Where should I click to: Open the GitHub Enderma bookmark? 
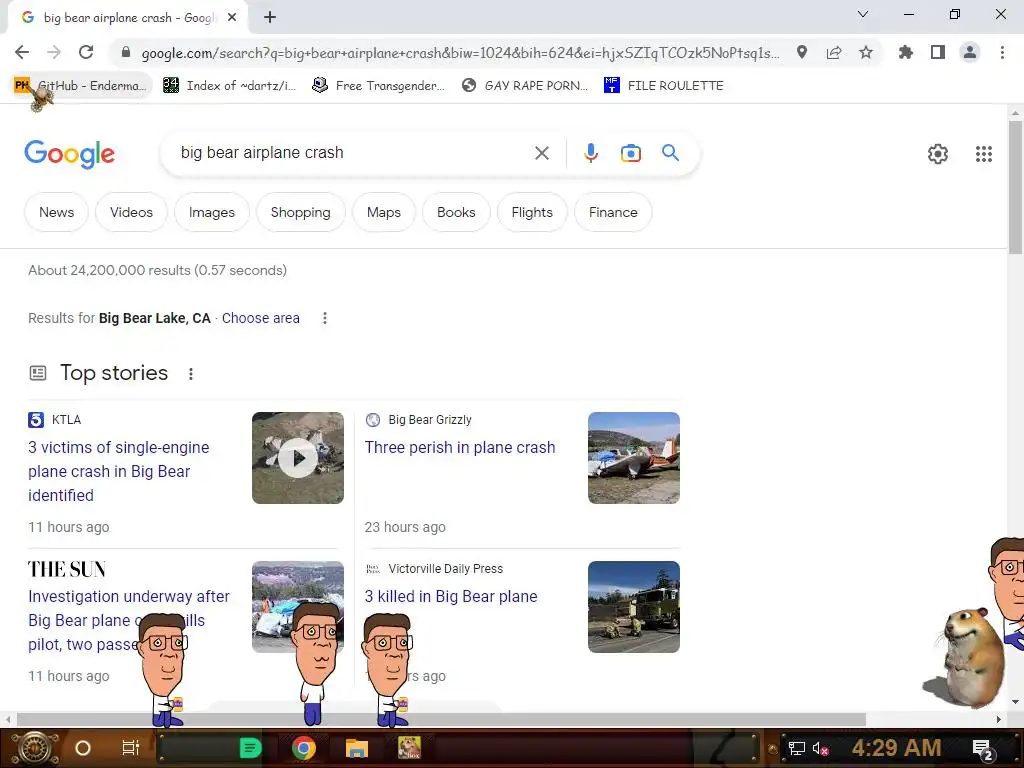[82, 86]
